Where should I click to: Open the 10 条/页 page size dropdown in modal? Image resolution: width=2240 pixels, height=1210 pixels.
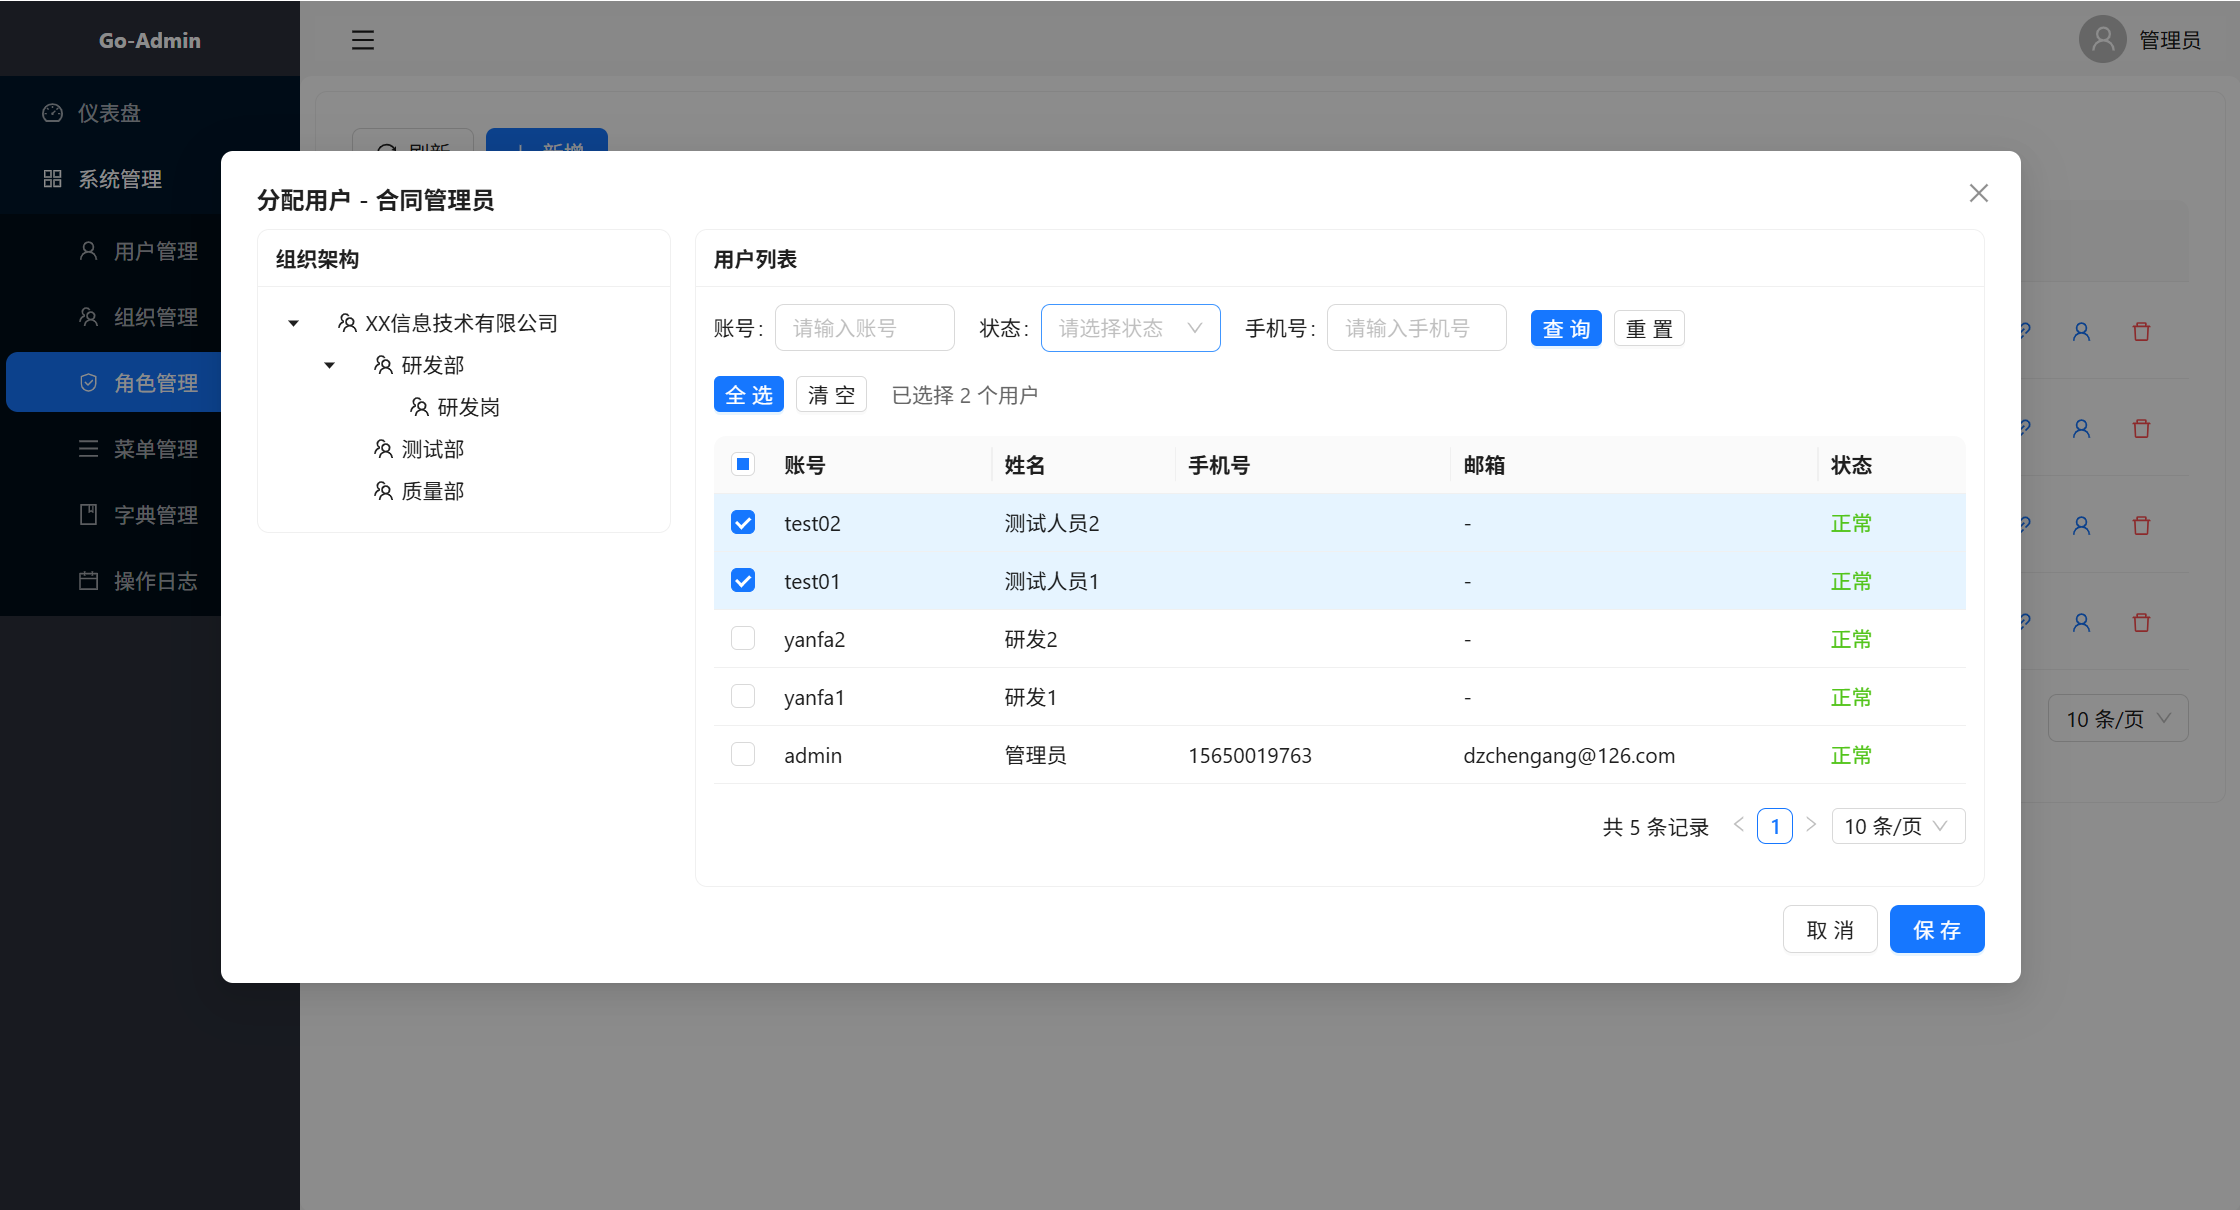click(x=1897, y=826)
